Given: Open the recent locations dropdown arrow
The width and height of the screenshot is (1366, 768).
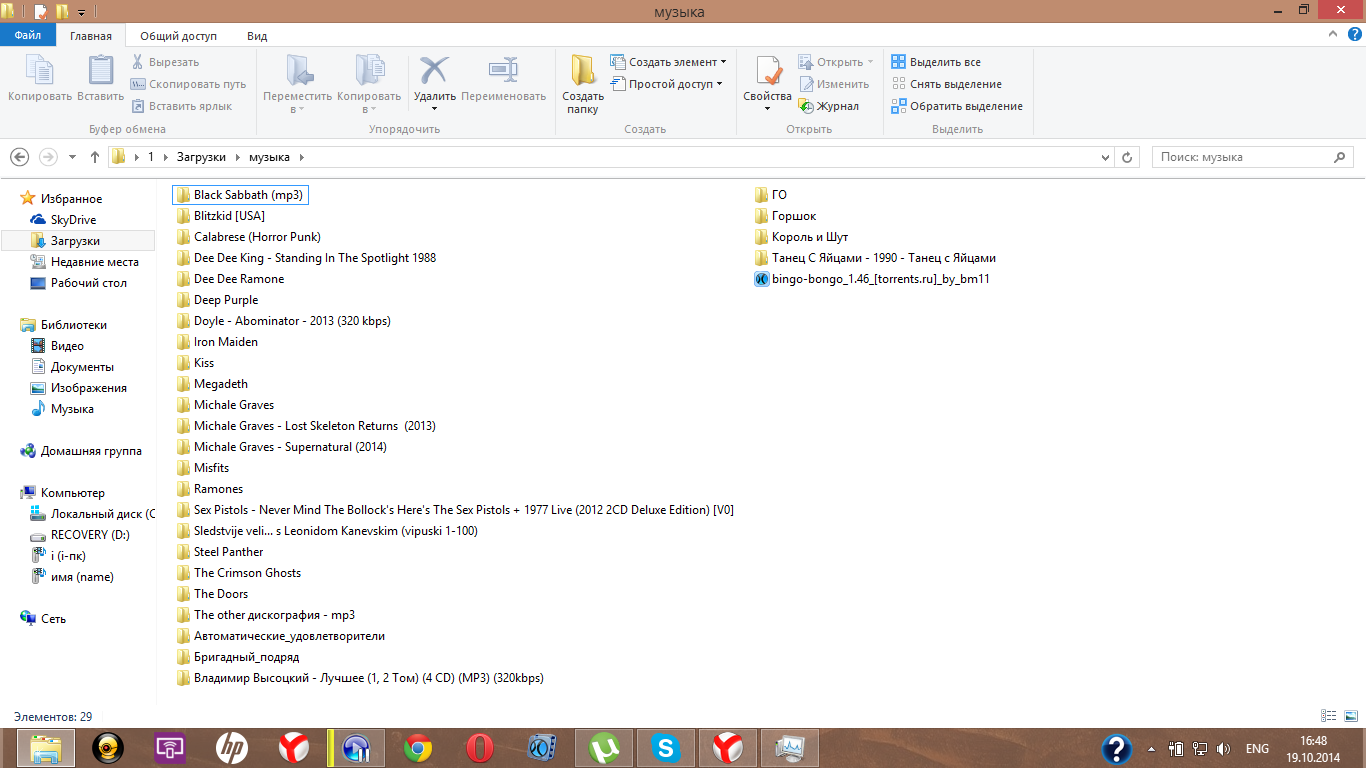Looking at the screenshot, I should coord(72,157).
